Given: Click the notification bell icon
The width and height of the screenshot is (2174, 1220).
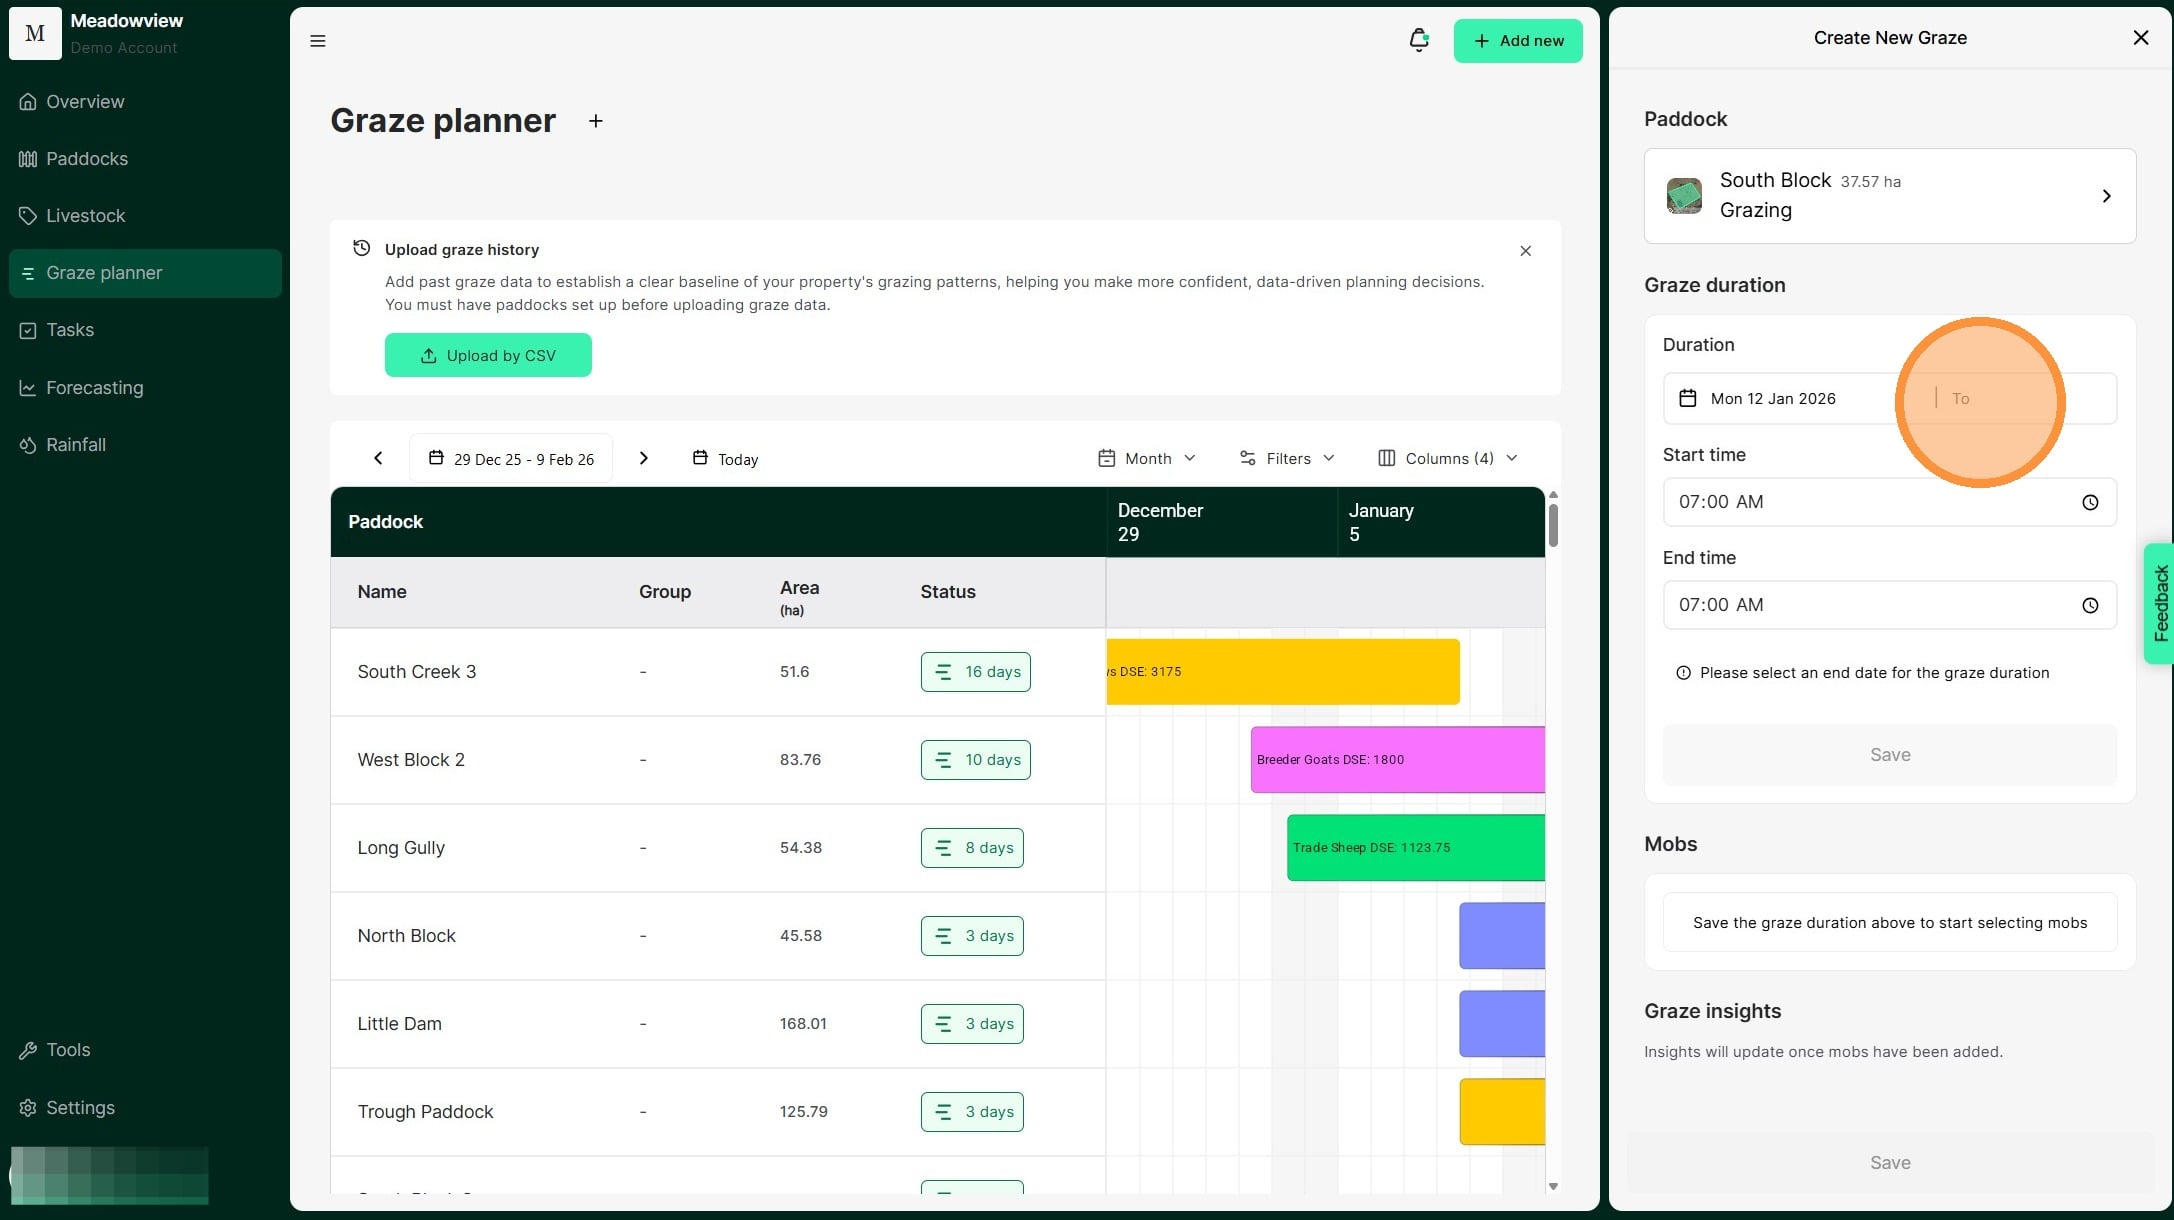Looking at the screenshot, I should coord(1418,40).
